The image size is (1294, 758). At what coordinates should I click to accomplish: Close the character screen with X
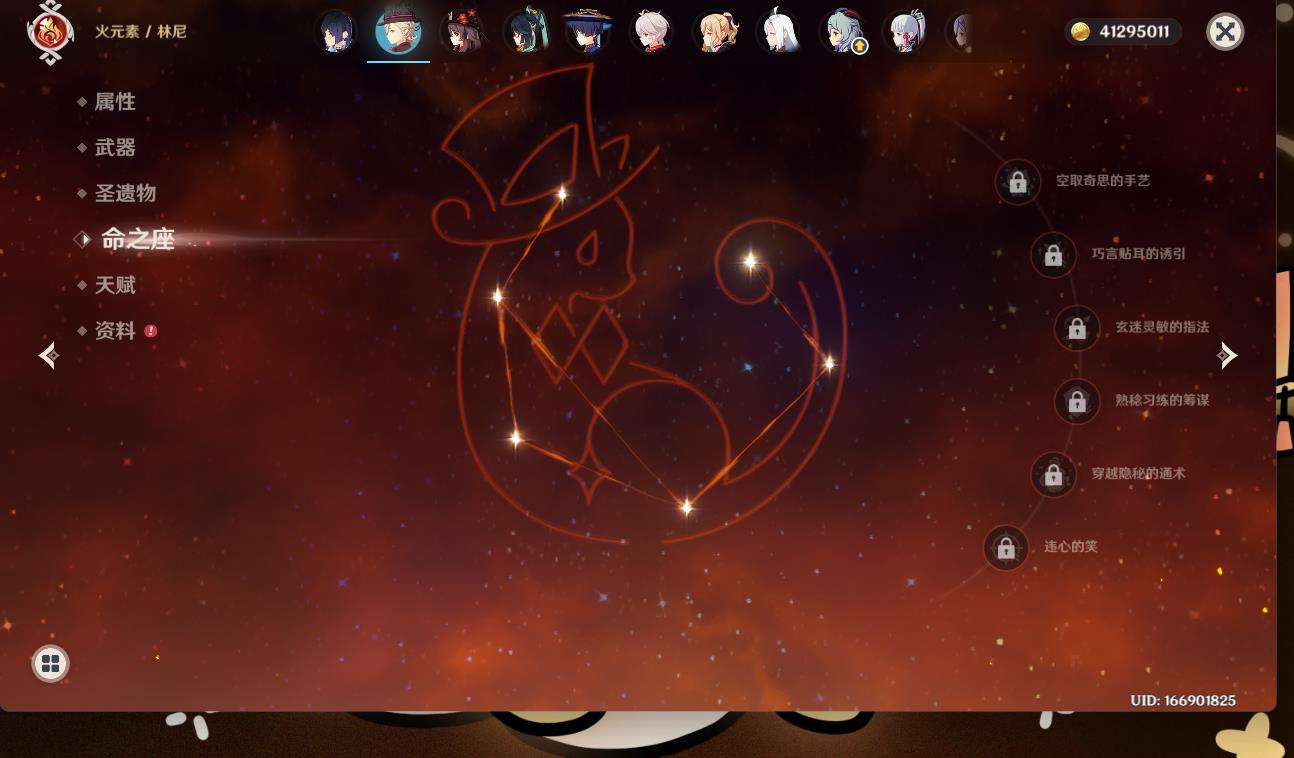click(x=1225, y=32)
